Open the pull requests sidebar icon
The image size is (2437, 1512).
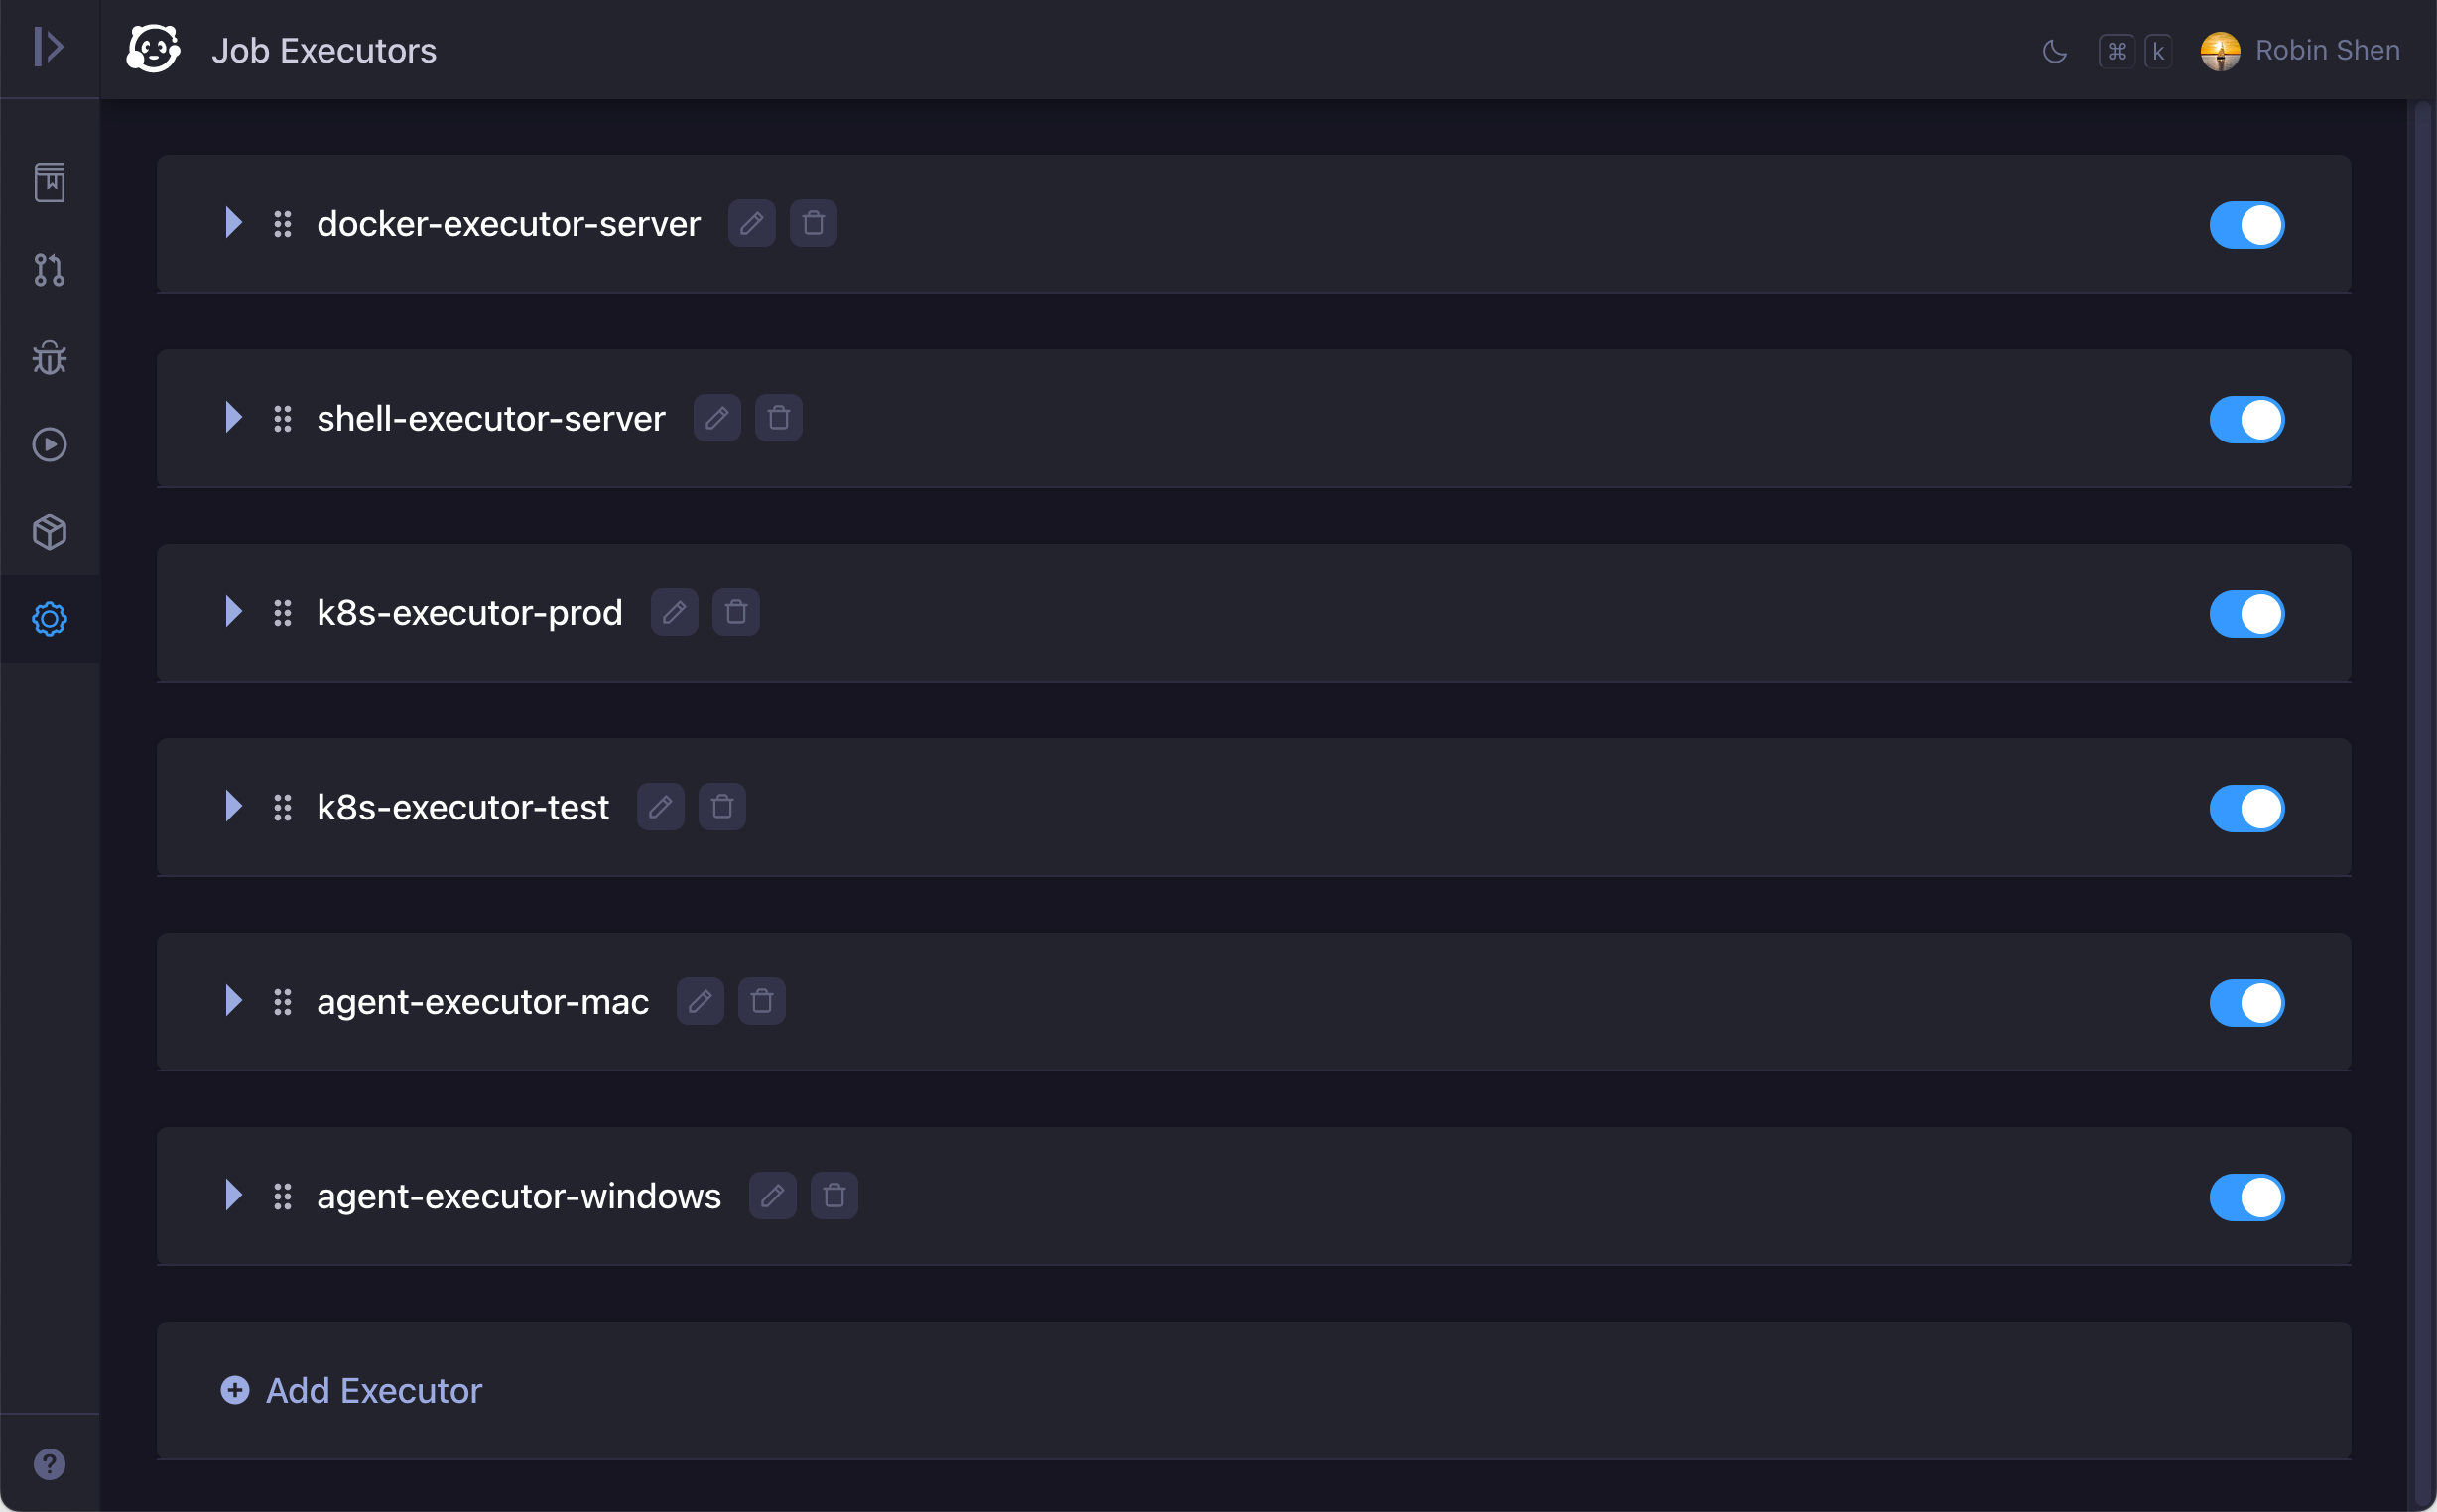[x=49, y=270]
